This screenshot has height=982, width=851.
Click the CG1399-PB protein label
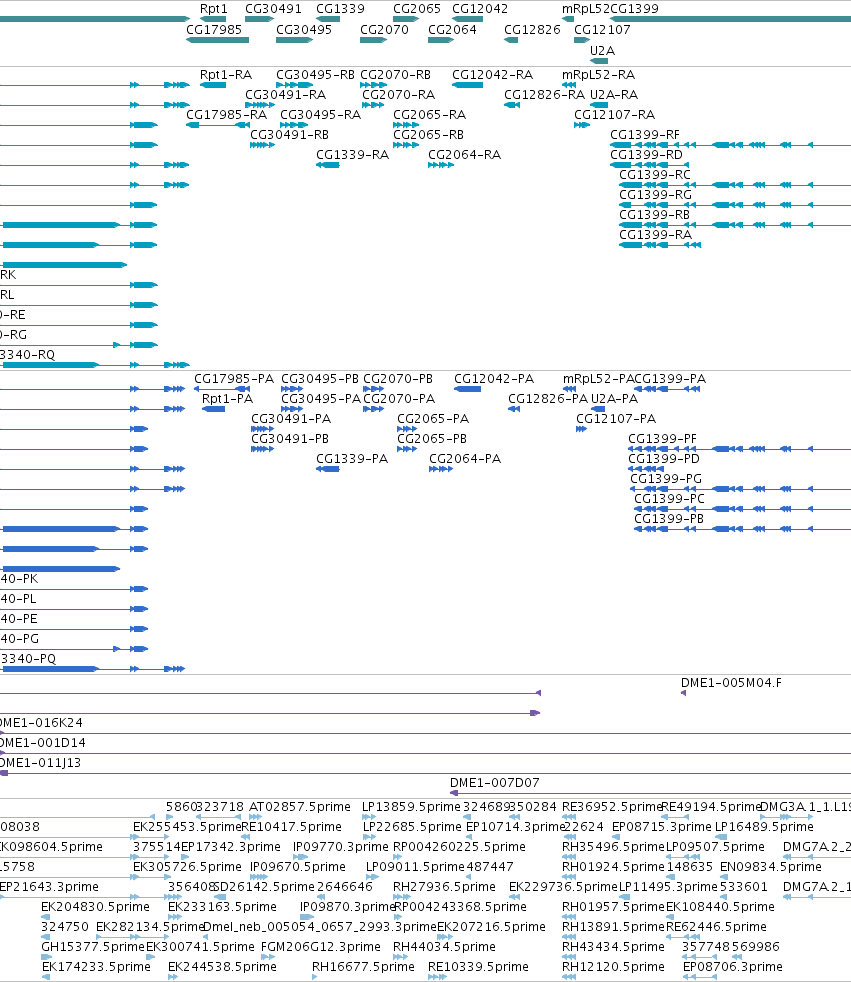click(x=669, y=519)
